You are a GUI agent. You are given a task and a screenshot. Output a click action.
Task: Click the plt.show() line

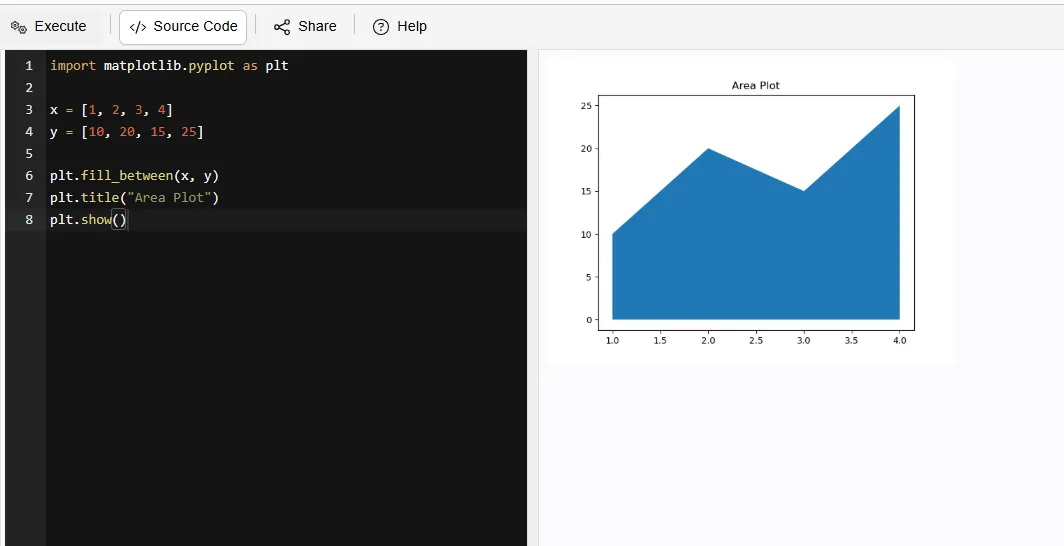pyautogui.click(x=88, y=220)
